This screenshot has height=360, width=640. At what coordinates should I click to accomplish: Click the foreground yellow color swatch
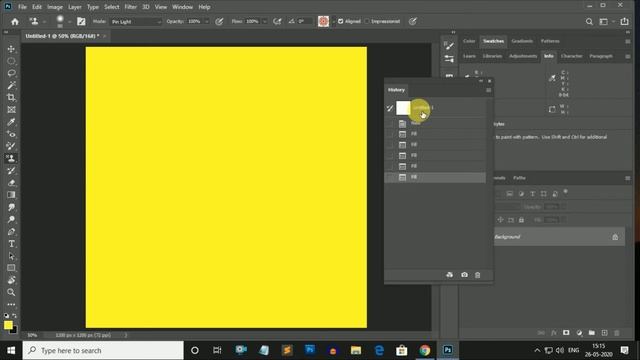click(8, 325)
